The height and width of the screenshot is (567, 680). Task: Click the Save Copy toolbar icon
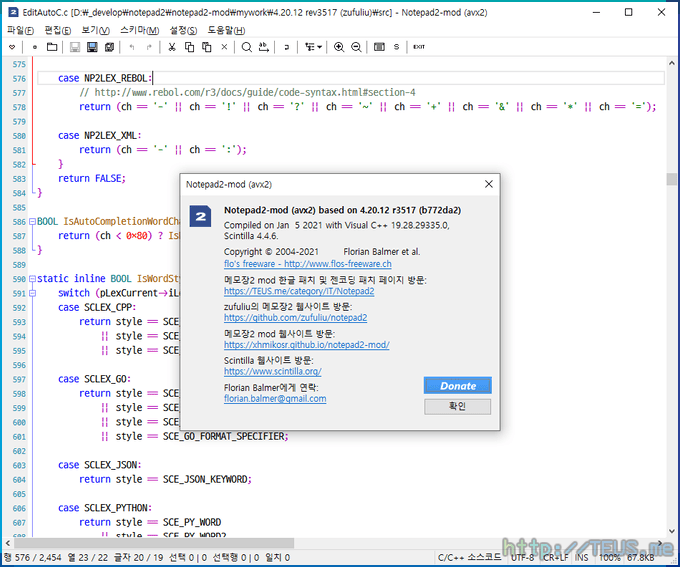coord(109,47)
